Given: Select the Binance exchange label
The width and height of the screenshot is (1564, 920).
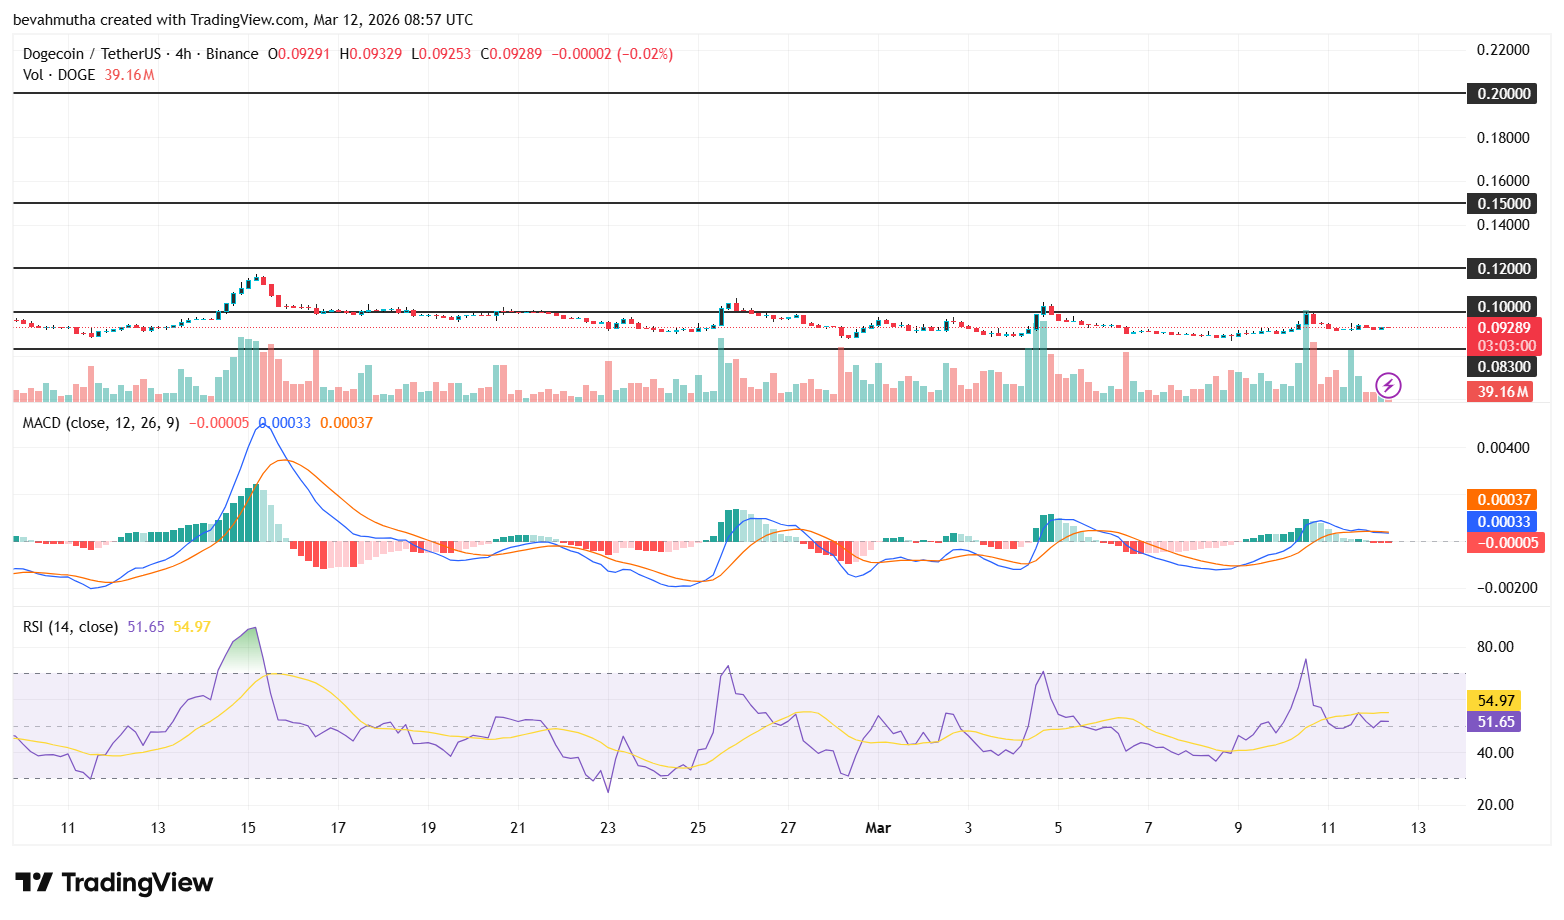Looking at the screenshot, I should coord(232,53).
